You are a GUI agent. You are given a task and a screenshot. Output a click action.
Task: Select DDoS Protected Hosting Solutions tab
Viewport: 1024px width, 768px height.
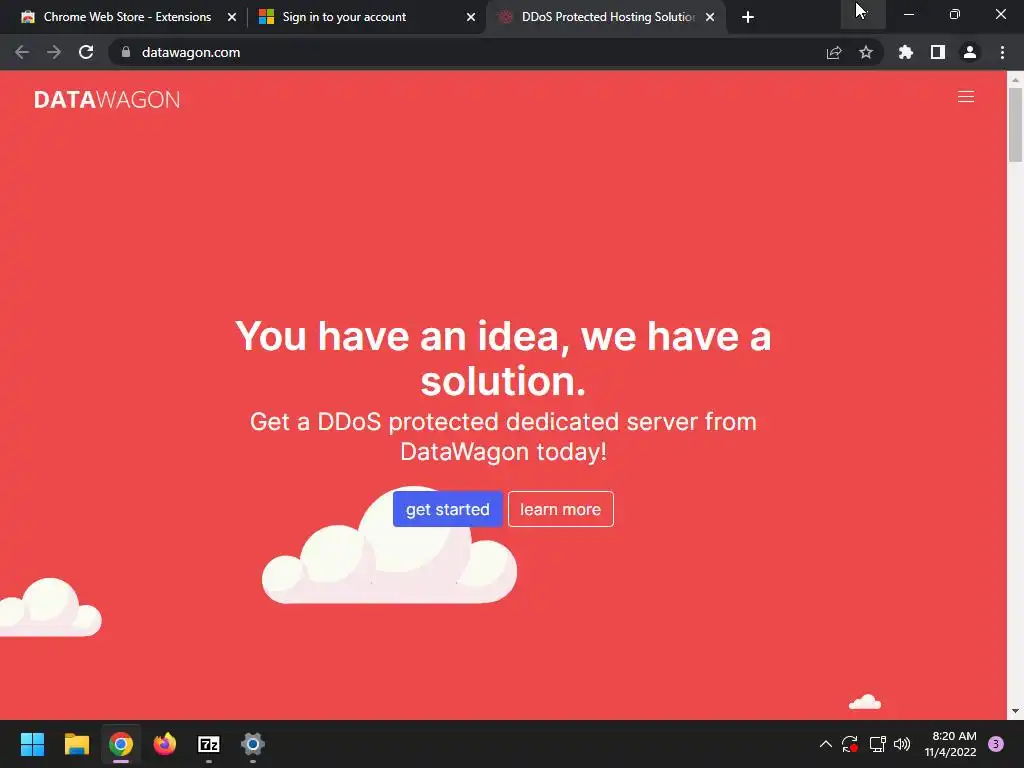(607, 17)
